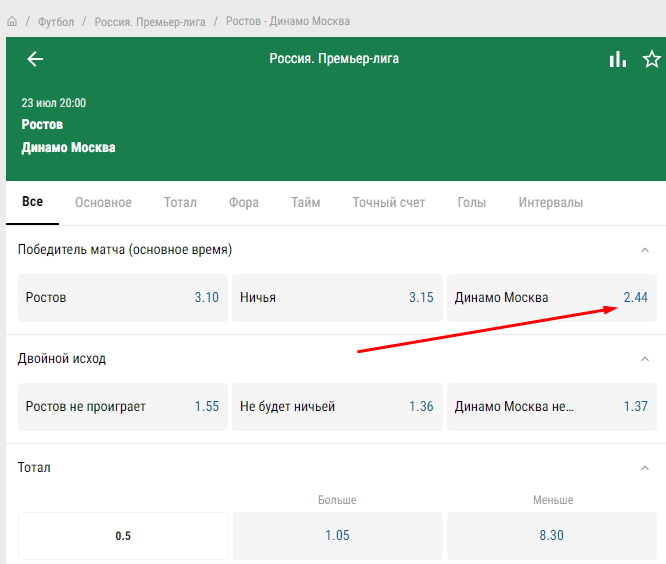Click the Больше column label

[337, 500]
